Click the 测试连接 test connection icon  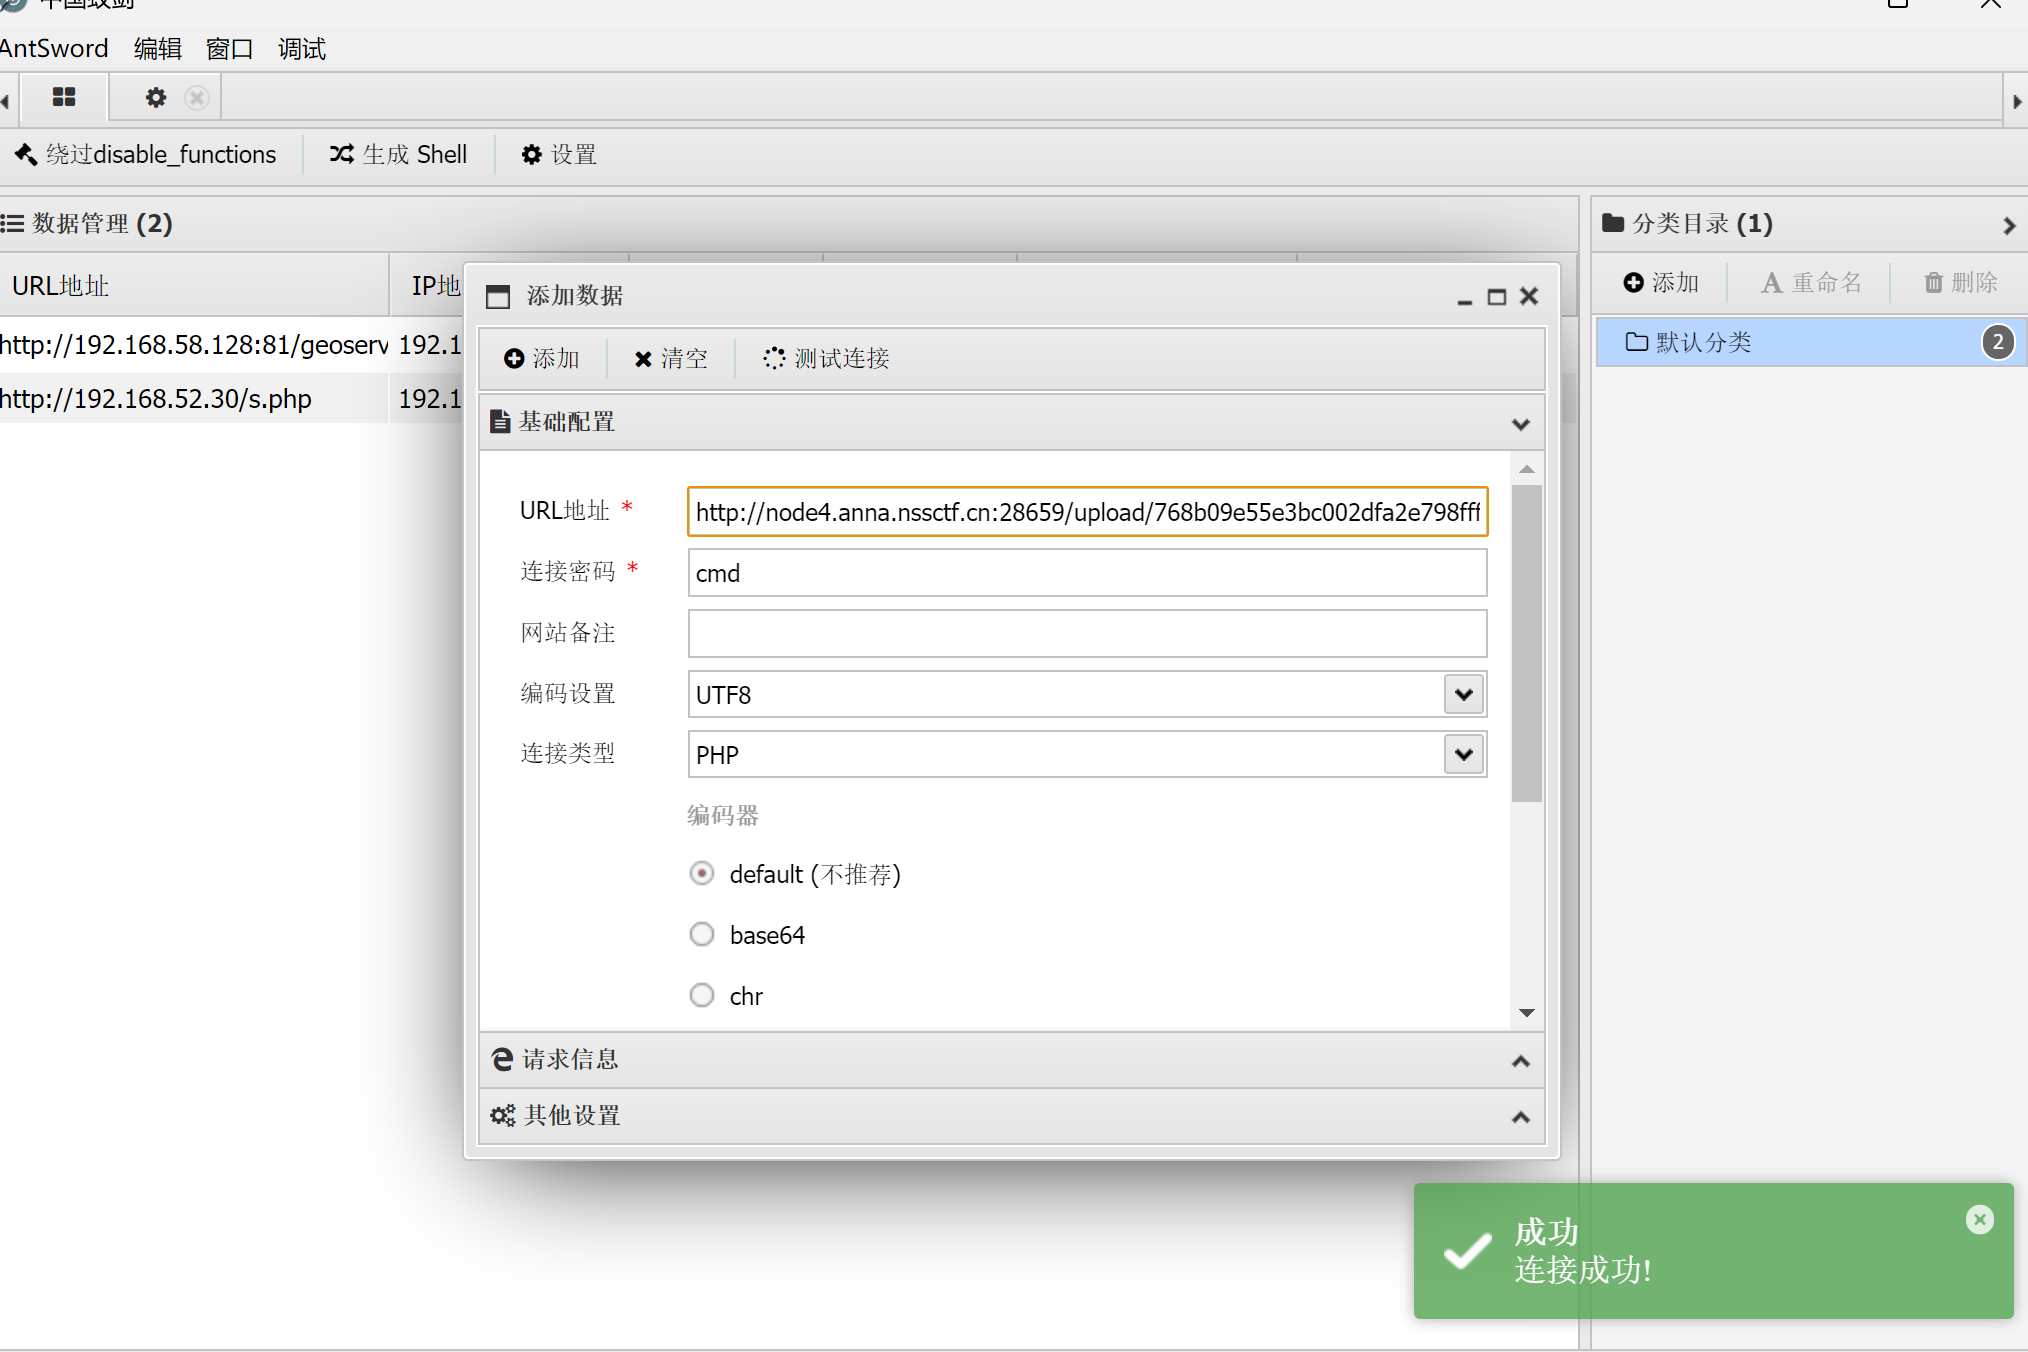click(774, 358)
